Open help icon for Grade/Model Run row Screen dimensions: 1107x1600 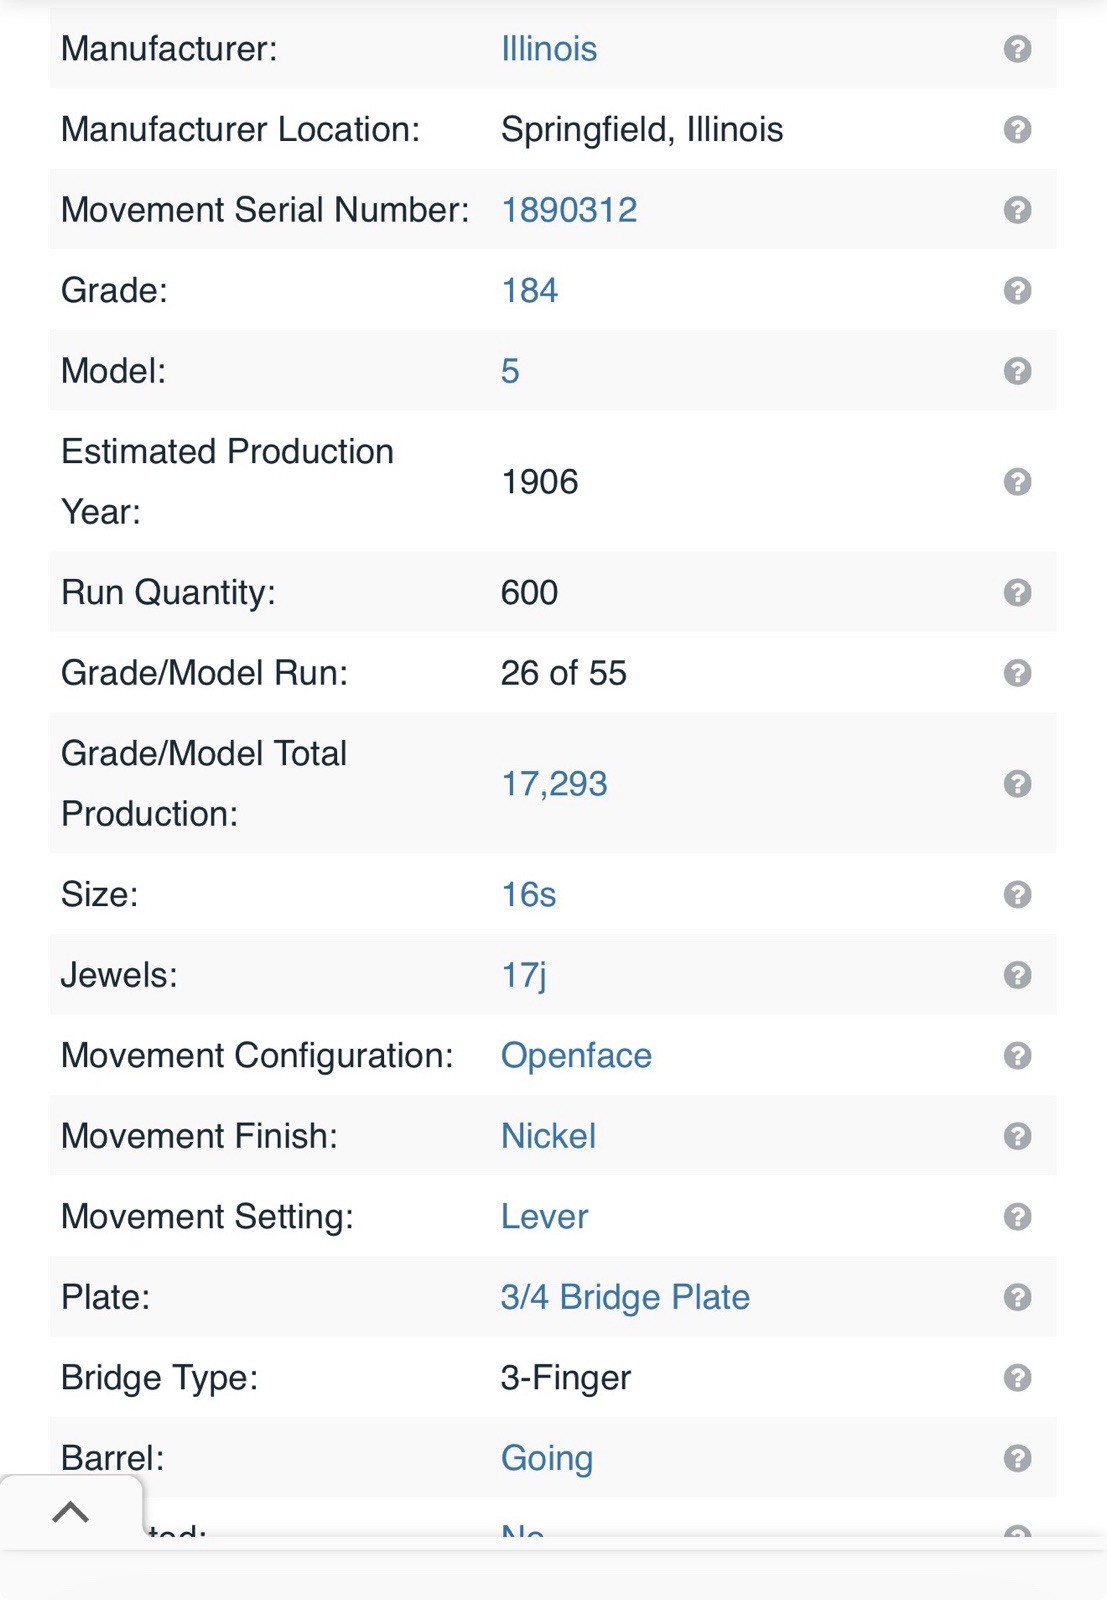1017,673
